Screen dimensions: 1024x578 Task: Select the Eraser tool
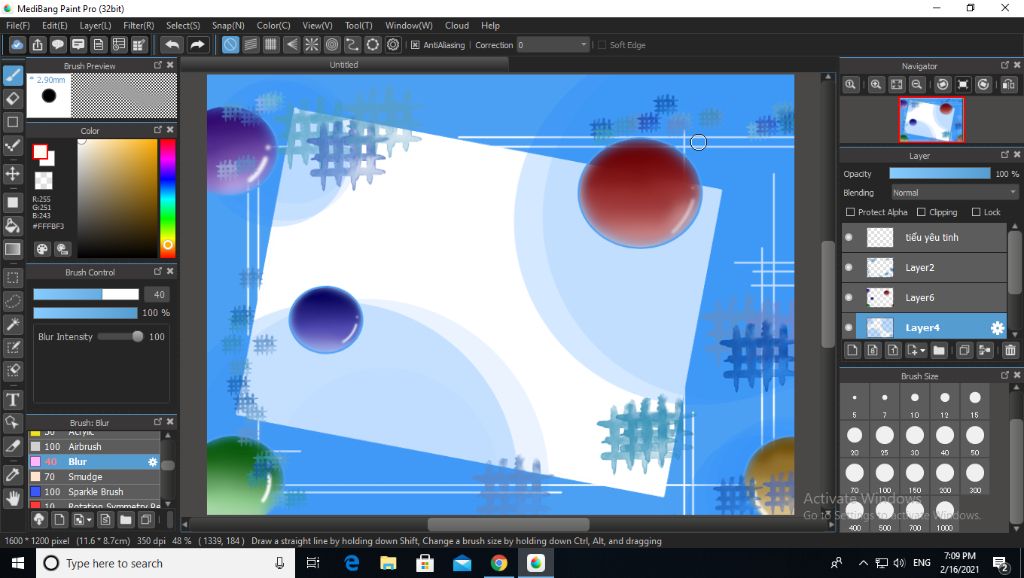pos(12,99)
